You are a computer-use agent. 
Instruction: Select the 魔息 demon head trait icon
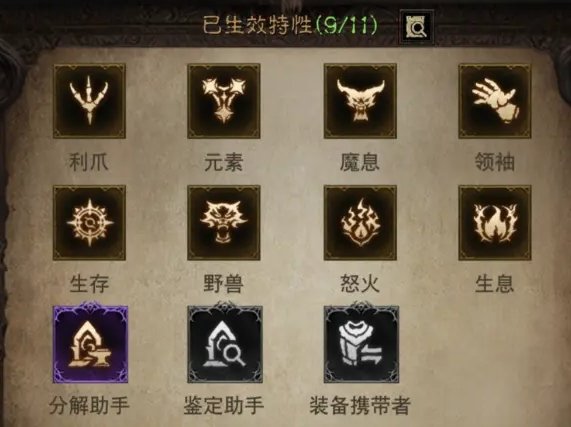[x=360, y=101]
